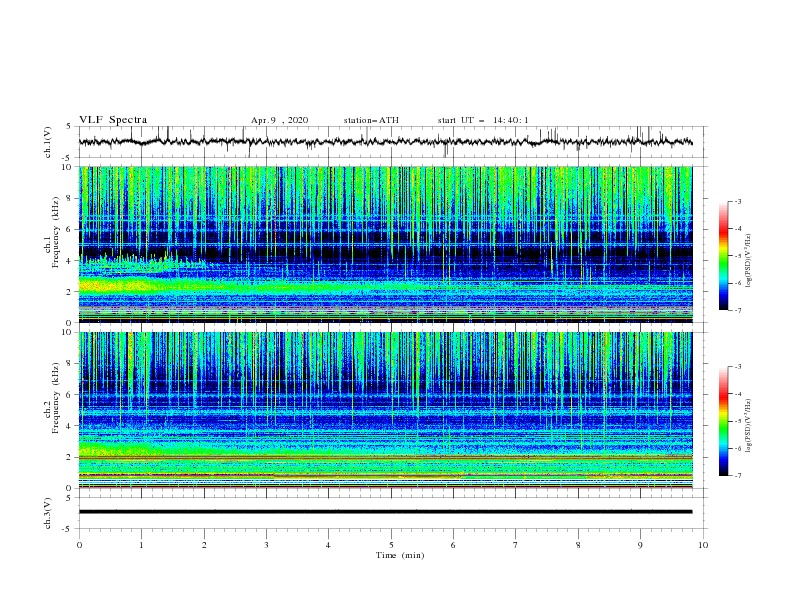Click the "-5" tick on ch.3(V) axis

[x=68, y=529]
